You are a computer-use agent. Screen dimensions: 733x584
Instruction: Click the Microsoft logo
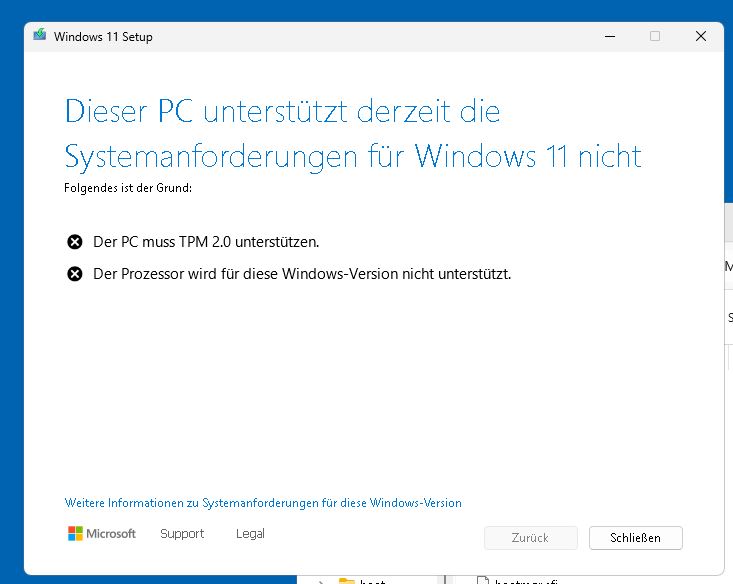[101, 534]
